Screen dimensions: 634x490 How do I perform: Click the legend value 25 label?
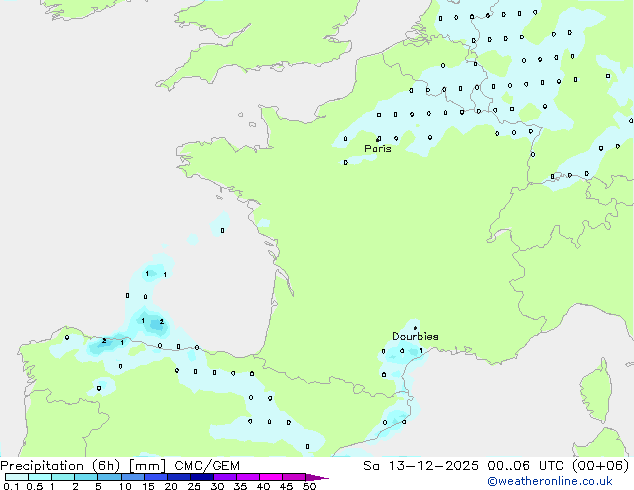point(193,486)
